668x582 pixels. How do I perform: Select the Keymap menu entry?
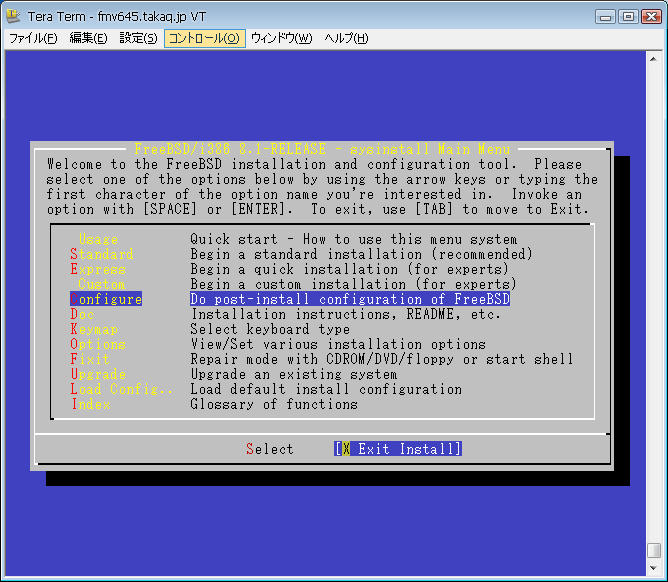click(94, 329)
